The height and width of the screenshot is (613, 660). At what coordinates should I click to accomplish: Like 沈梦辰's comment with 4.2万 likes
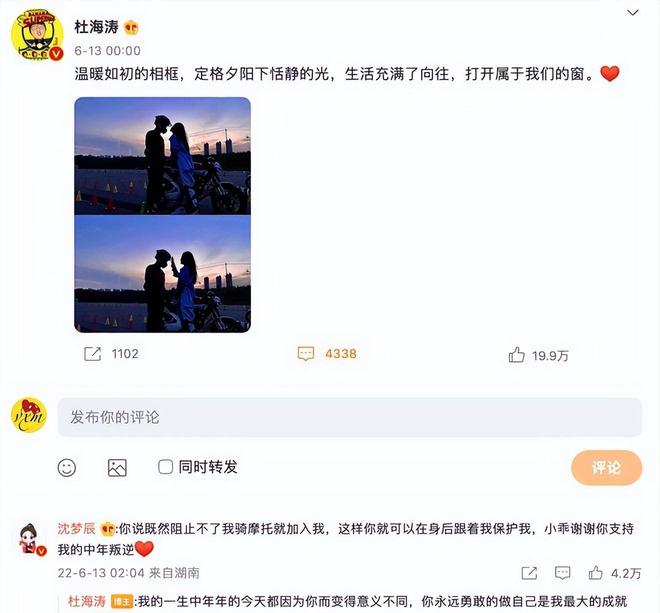[596, 573]
